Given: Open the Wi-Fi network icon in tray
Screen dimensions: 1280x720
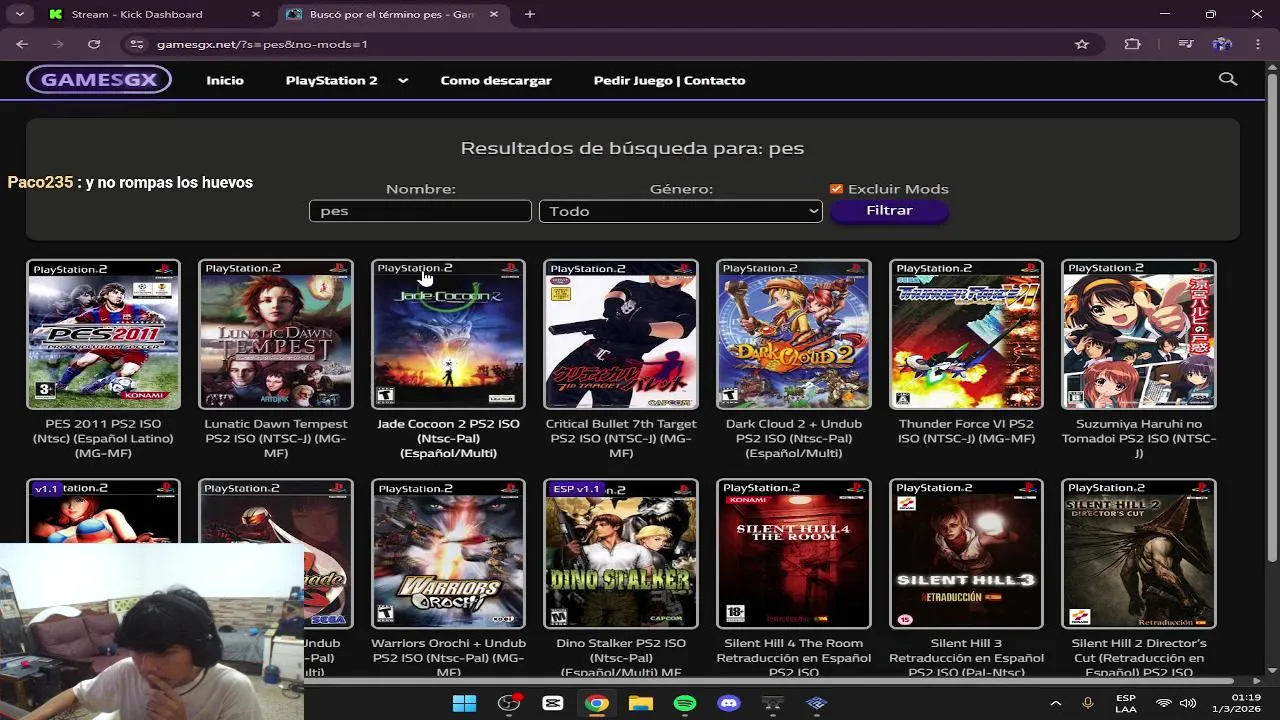Looking at the screenshot, I should click(x=1163, y=704).
